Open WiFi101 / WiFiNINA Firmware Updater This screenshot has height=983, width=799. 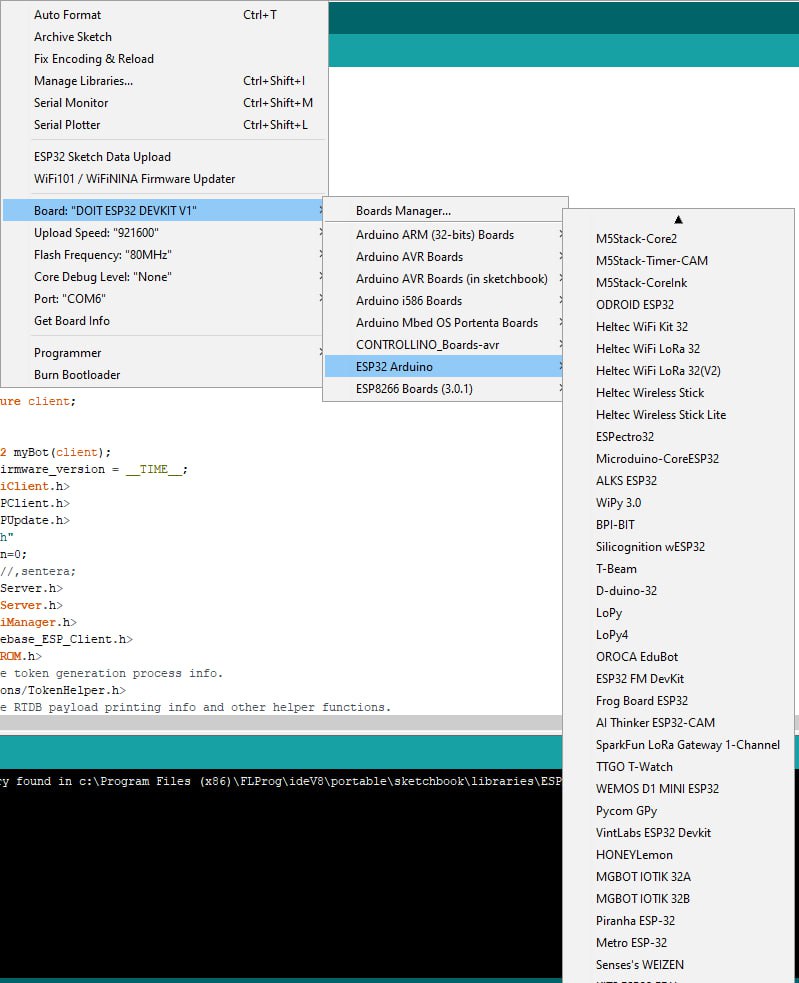(x=164, y=179)
